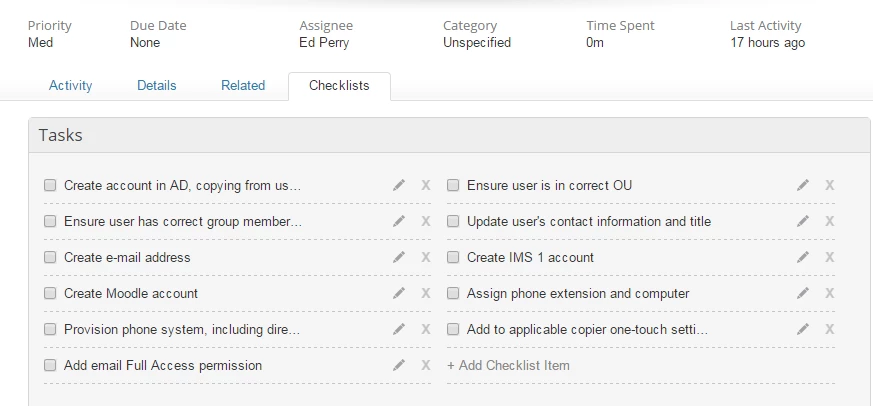Image resolution: width=873 pixels, height=406 pixels.
Task: Remove the Create IMS 1 account item
Action: (829, 257)
